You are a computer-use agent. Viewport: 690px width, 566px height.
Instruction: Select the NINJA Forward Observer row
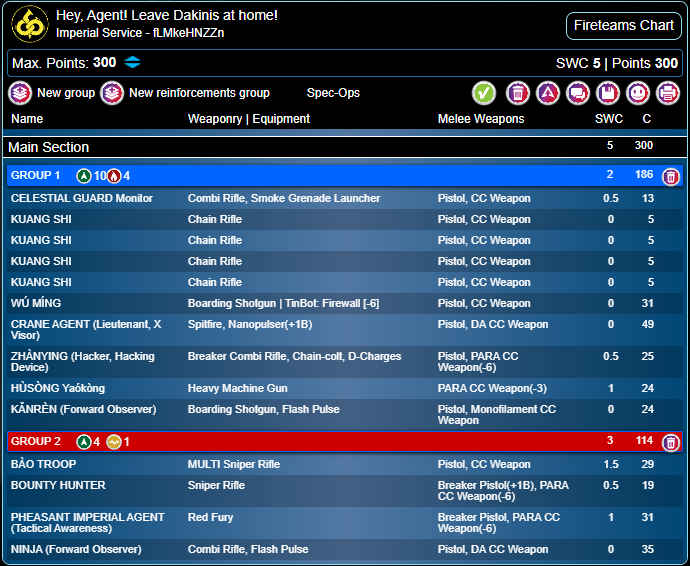tap(345, 549)
